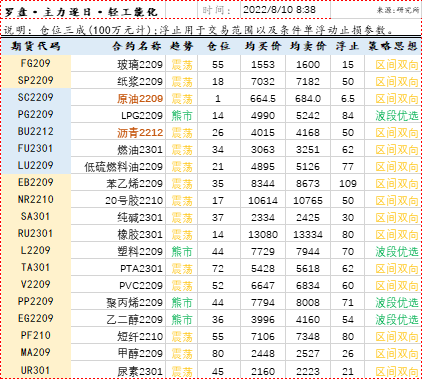Screen dimensions: 422x379
Task: Select the title 罗盘 主力逐日 轻工能化
Action: coord(81,12)
